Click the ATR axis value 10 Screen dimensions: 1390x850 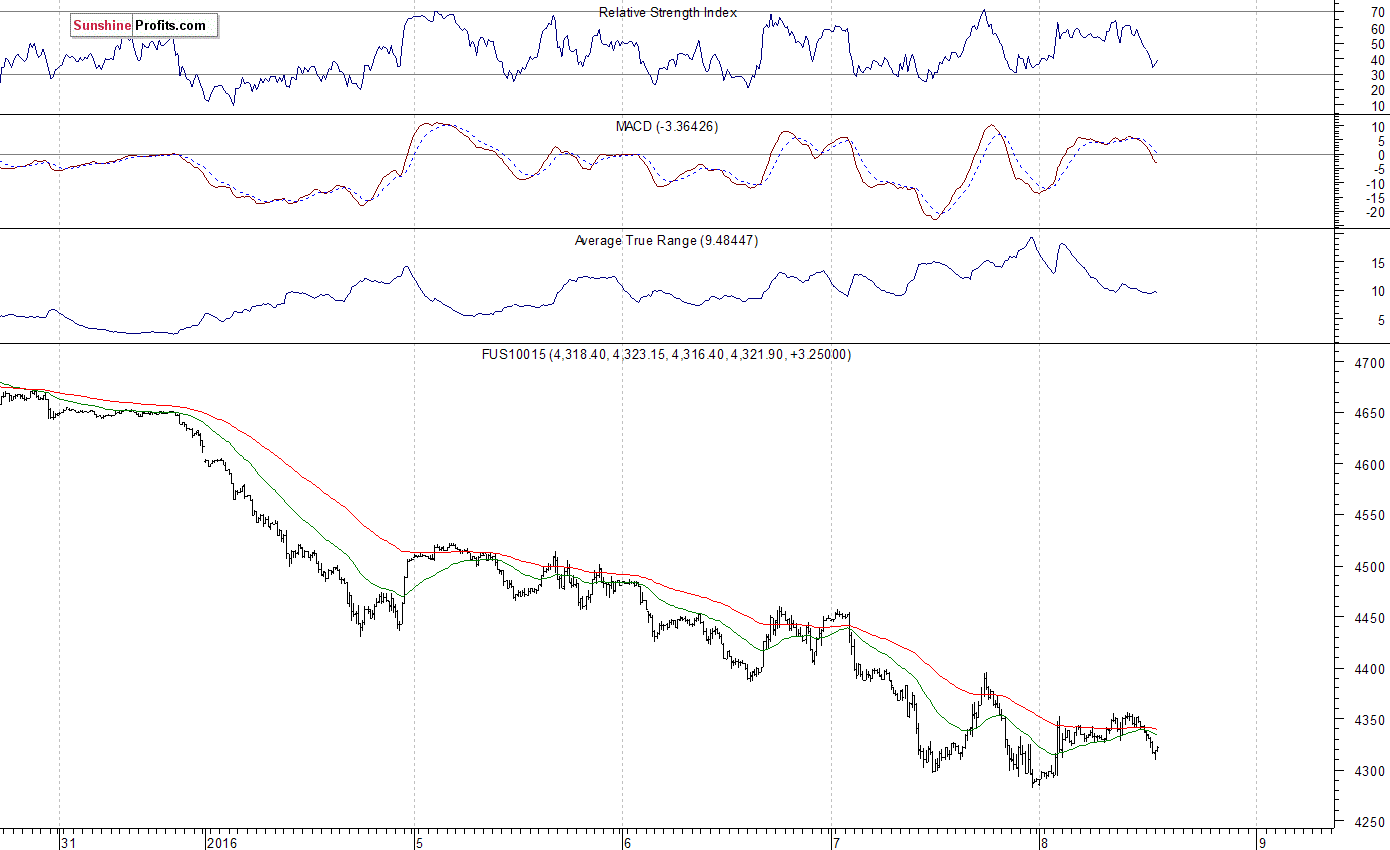[1378, 292]
